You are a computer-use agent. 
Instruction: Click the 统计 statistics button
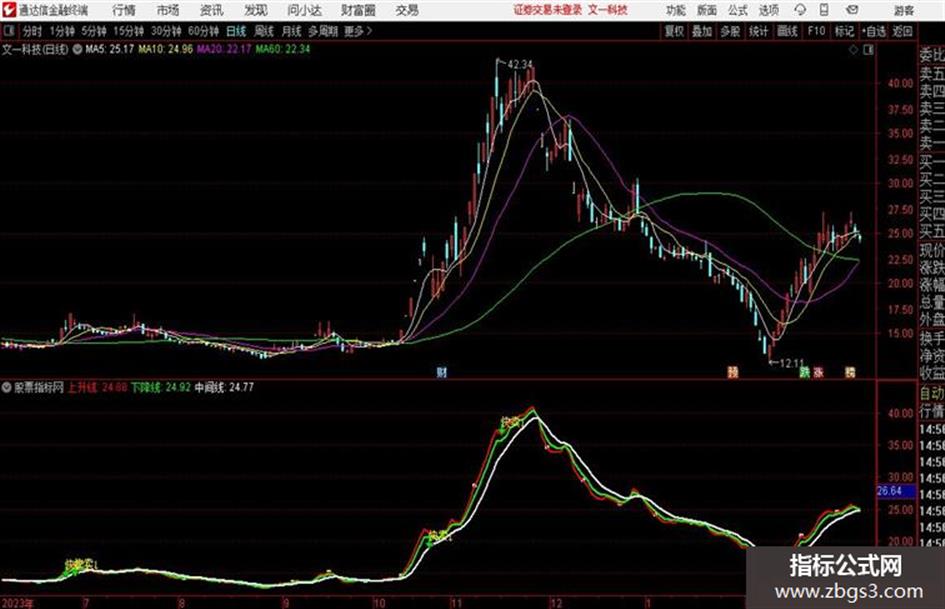point(758,31)
